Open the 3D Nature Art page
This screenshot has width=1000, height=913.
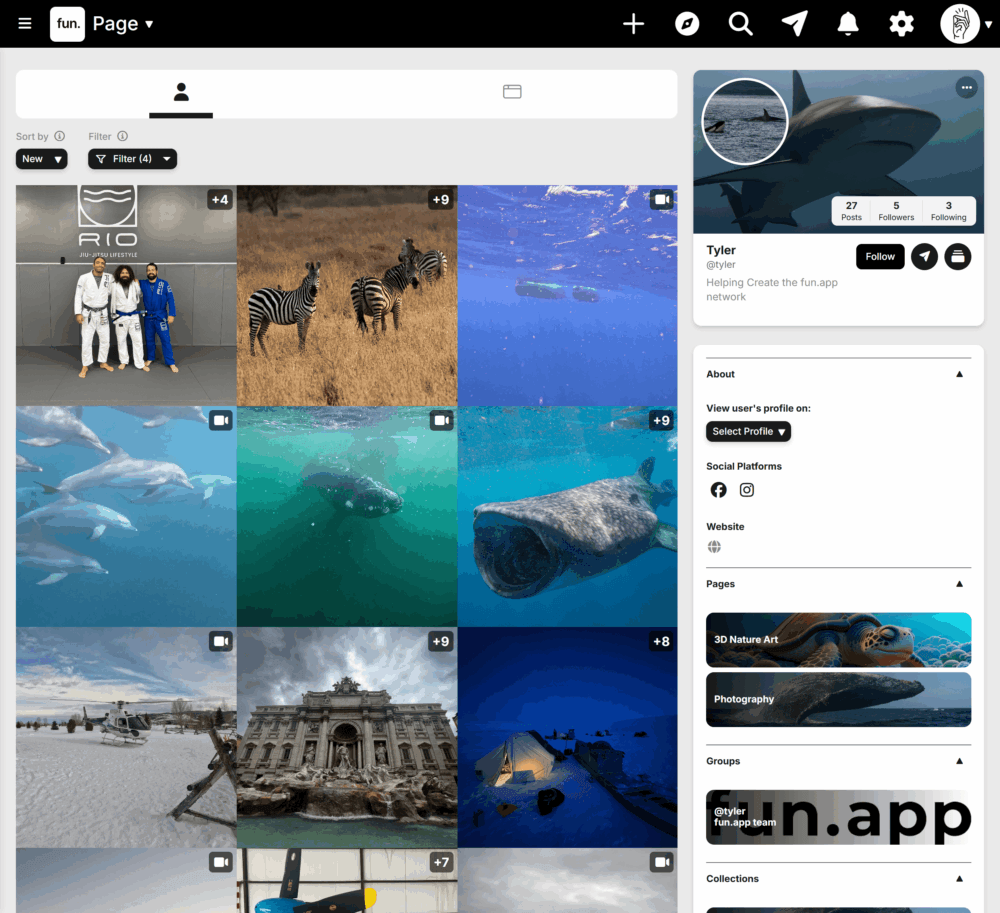tap(838, 640)
